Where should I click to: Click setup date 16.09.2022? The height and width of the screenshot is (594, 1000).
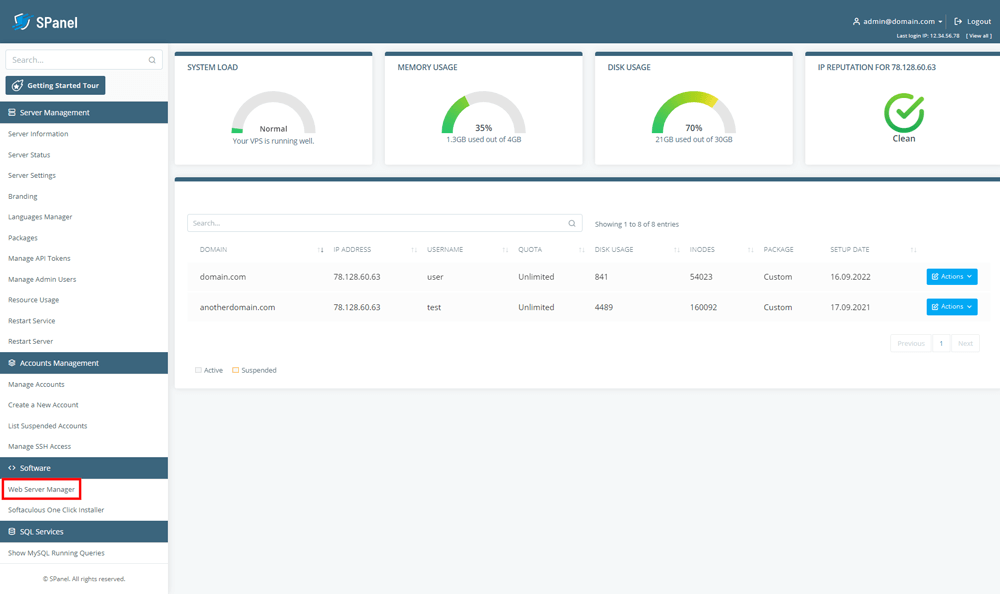[x=850, y=277]
